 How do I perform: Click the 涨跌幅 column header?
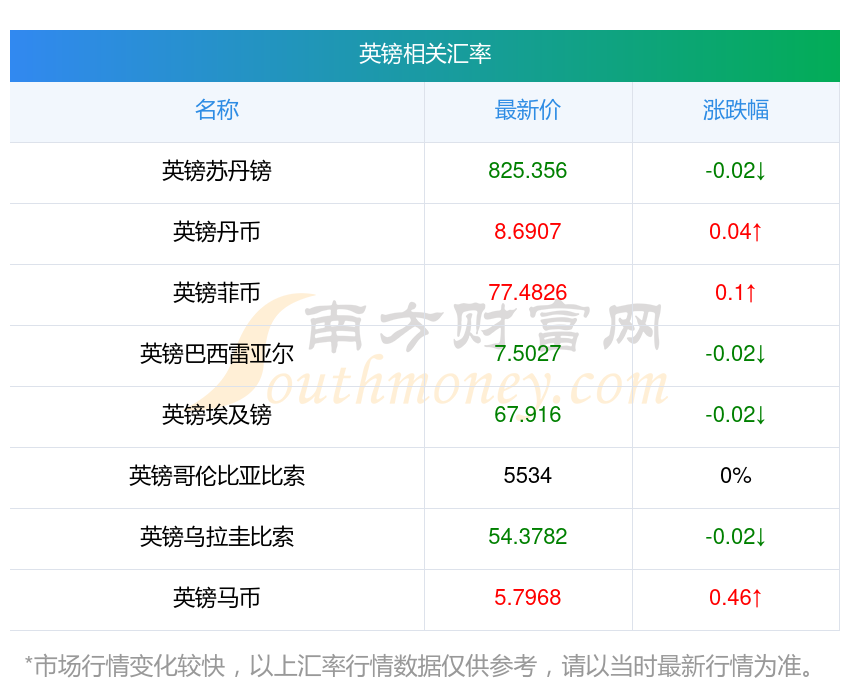(736, 110)
